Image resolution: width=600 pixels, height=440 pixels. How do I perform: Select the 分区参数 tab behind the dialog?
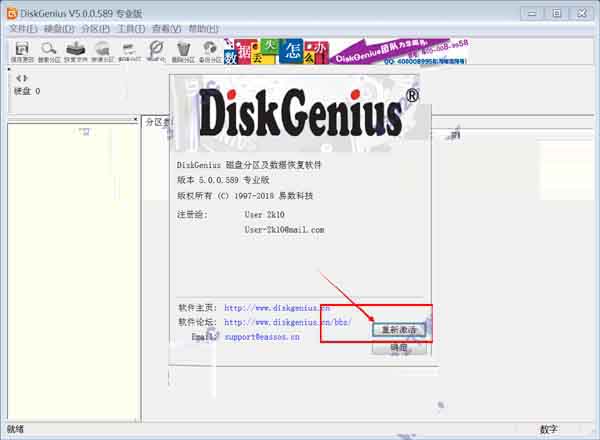coord(157,122)
